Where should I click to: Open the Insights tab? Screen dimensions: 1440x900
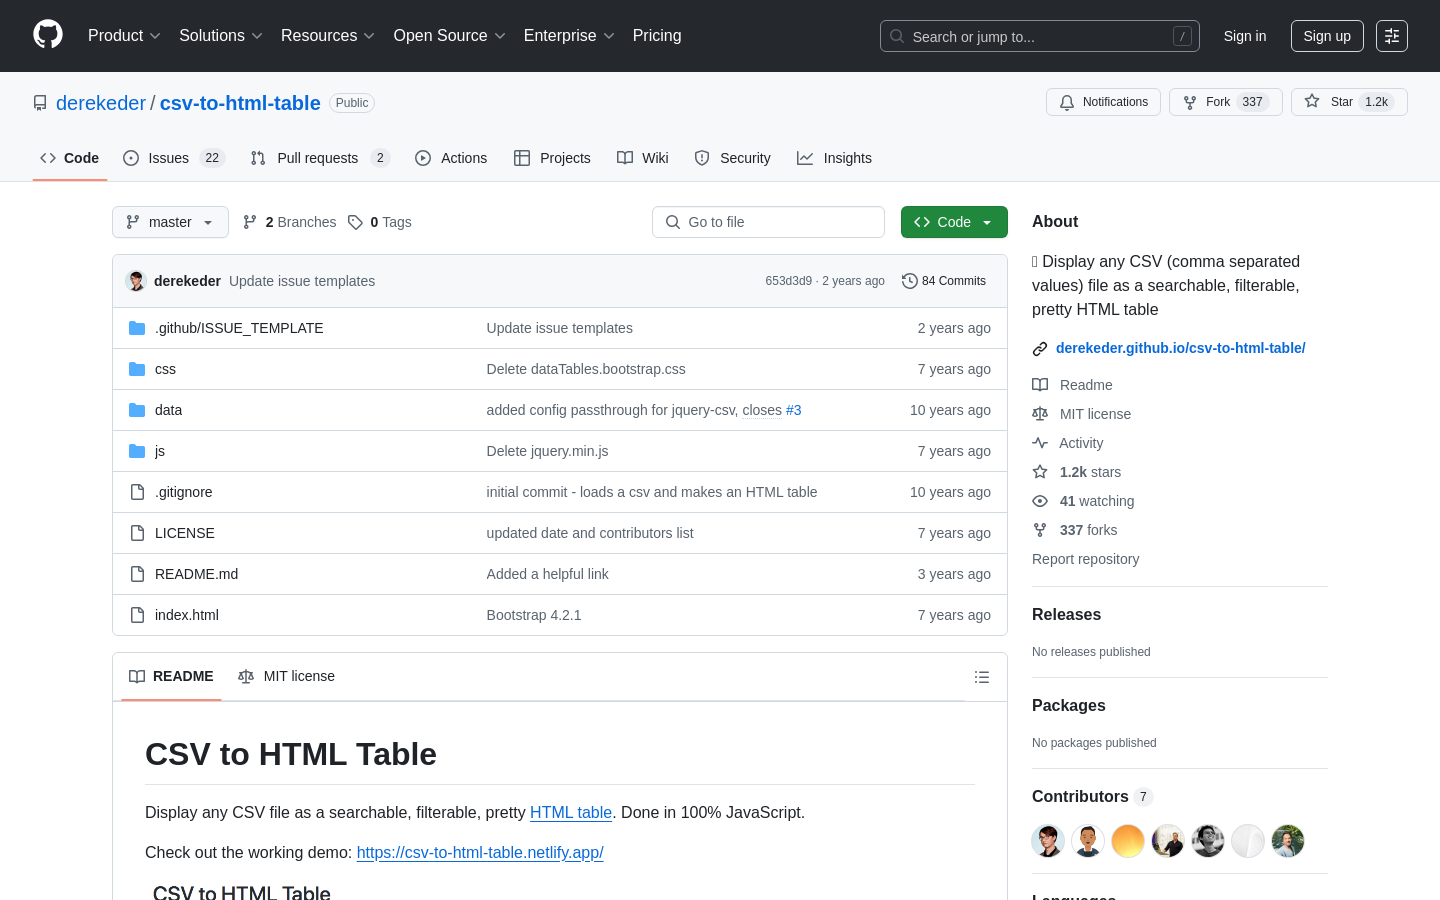click(x=834, y=158)
